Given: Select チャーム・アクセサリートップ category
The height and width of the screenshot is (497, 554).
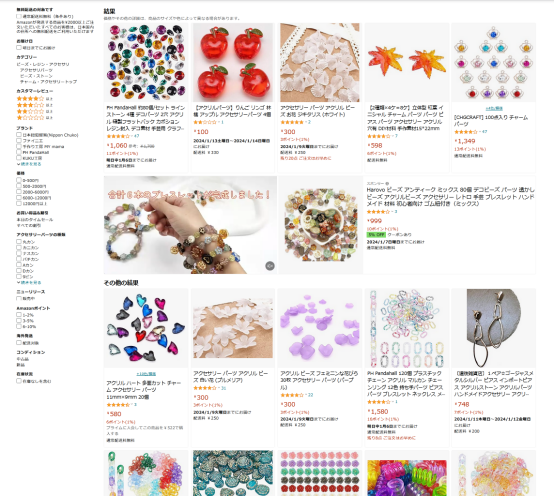Looking at the screenshot, I should pos(48,82).
